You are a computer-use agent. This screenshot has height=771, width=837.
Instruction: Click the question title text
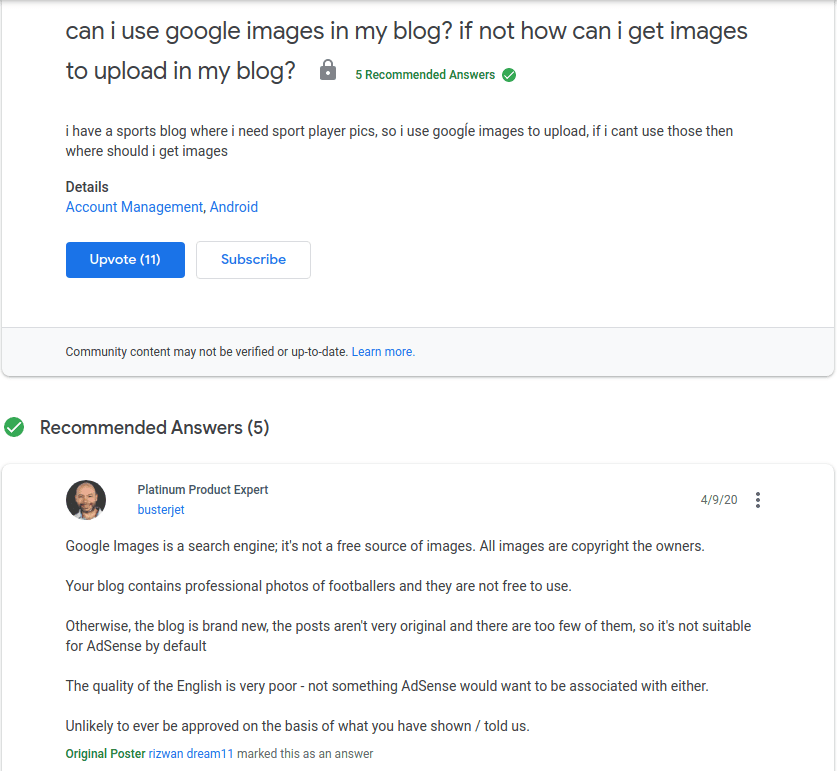[x=406, y=31]
